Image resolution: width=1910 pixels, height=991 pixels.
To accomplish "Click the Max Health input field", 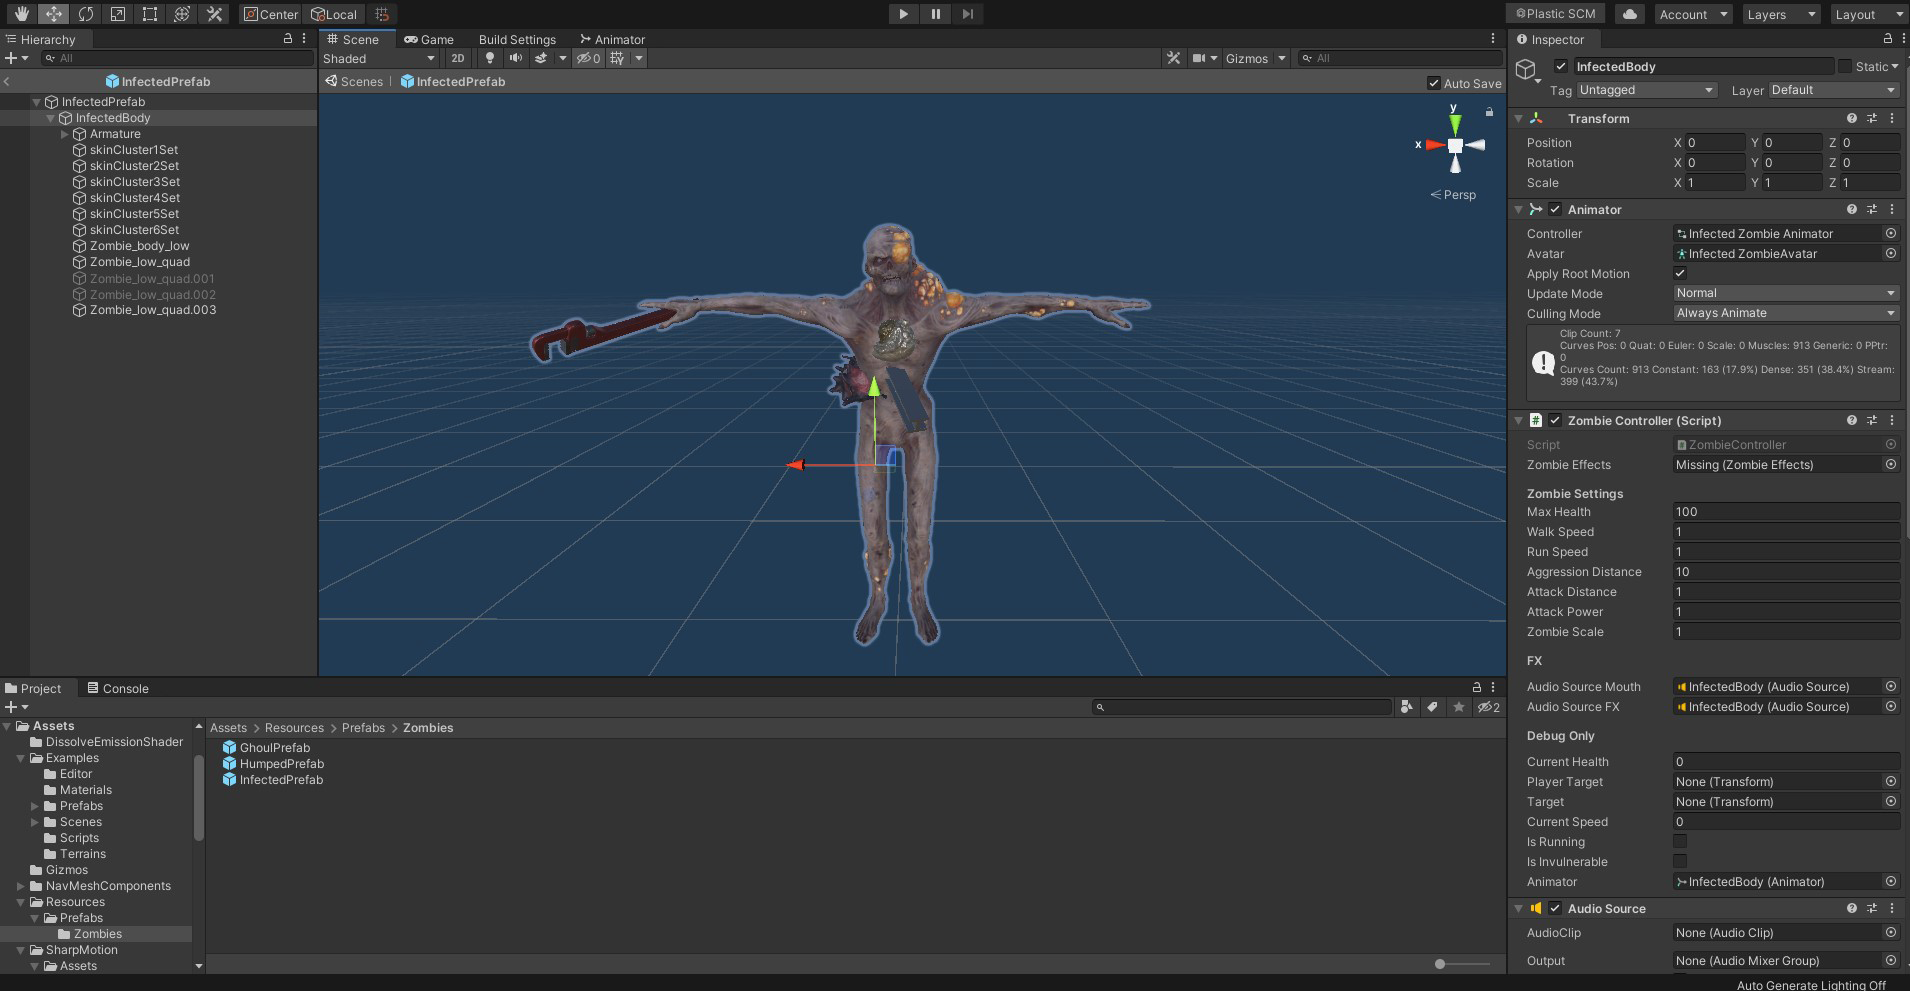I will [1786, 511].
